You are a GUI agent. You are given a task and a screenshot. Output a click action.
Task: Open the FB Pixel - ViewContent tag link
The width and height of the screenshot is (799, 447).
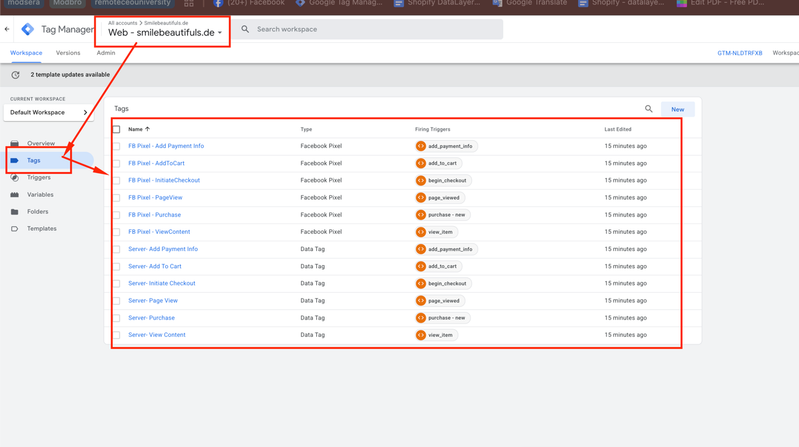159,232
